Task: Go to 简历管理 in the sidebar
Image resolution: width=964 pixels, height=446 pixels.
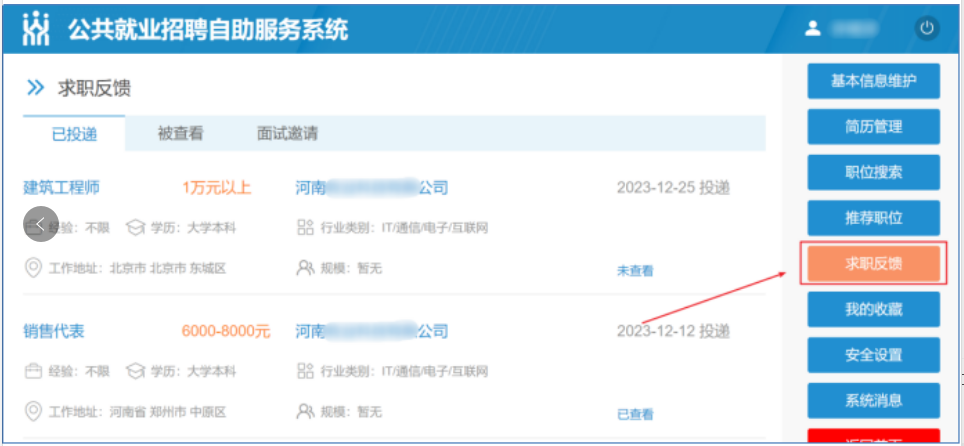Action: pyautogui.click(x=873, y=127)
